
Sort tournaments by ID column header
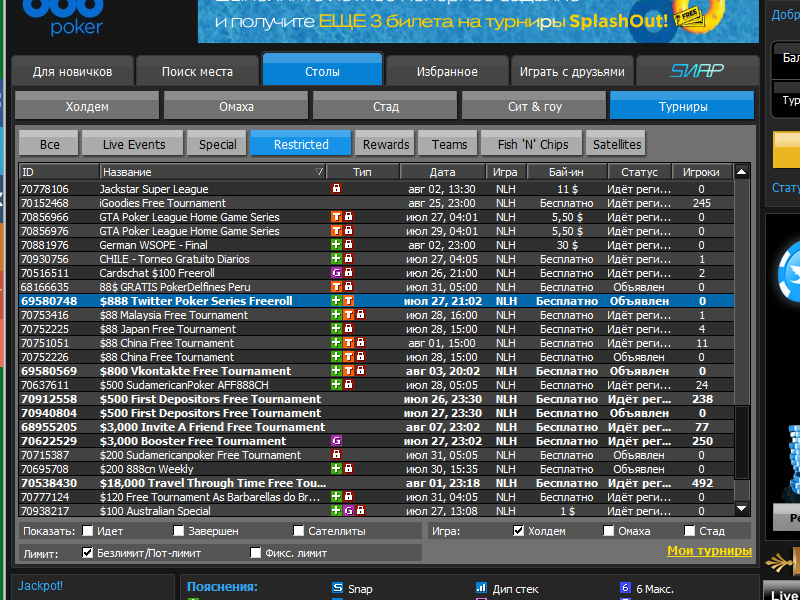(x=59, y=172)
